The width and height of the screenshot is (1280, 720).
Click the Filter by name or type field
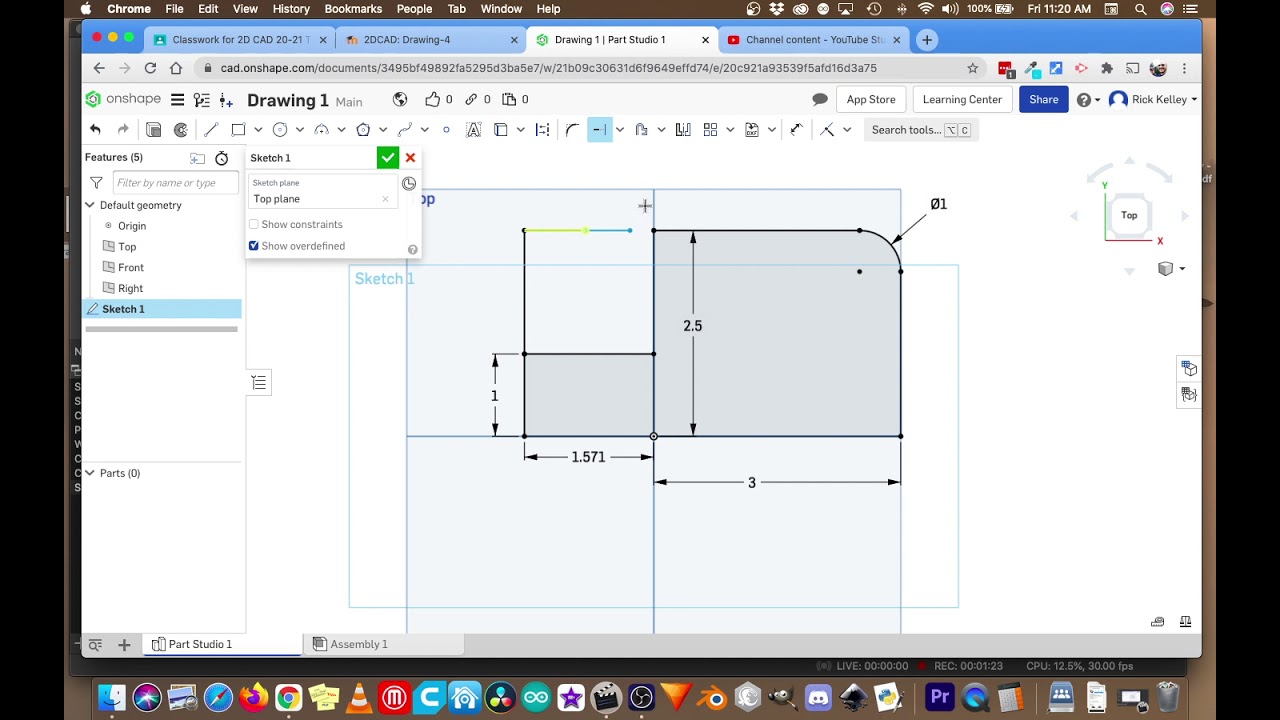175,183
